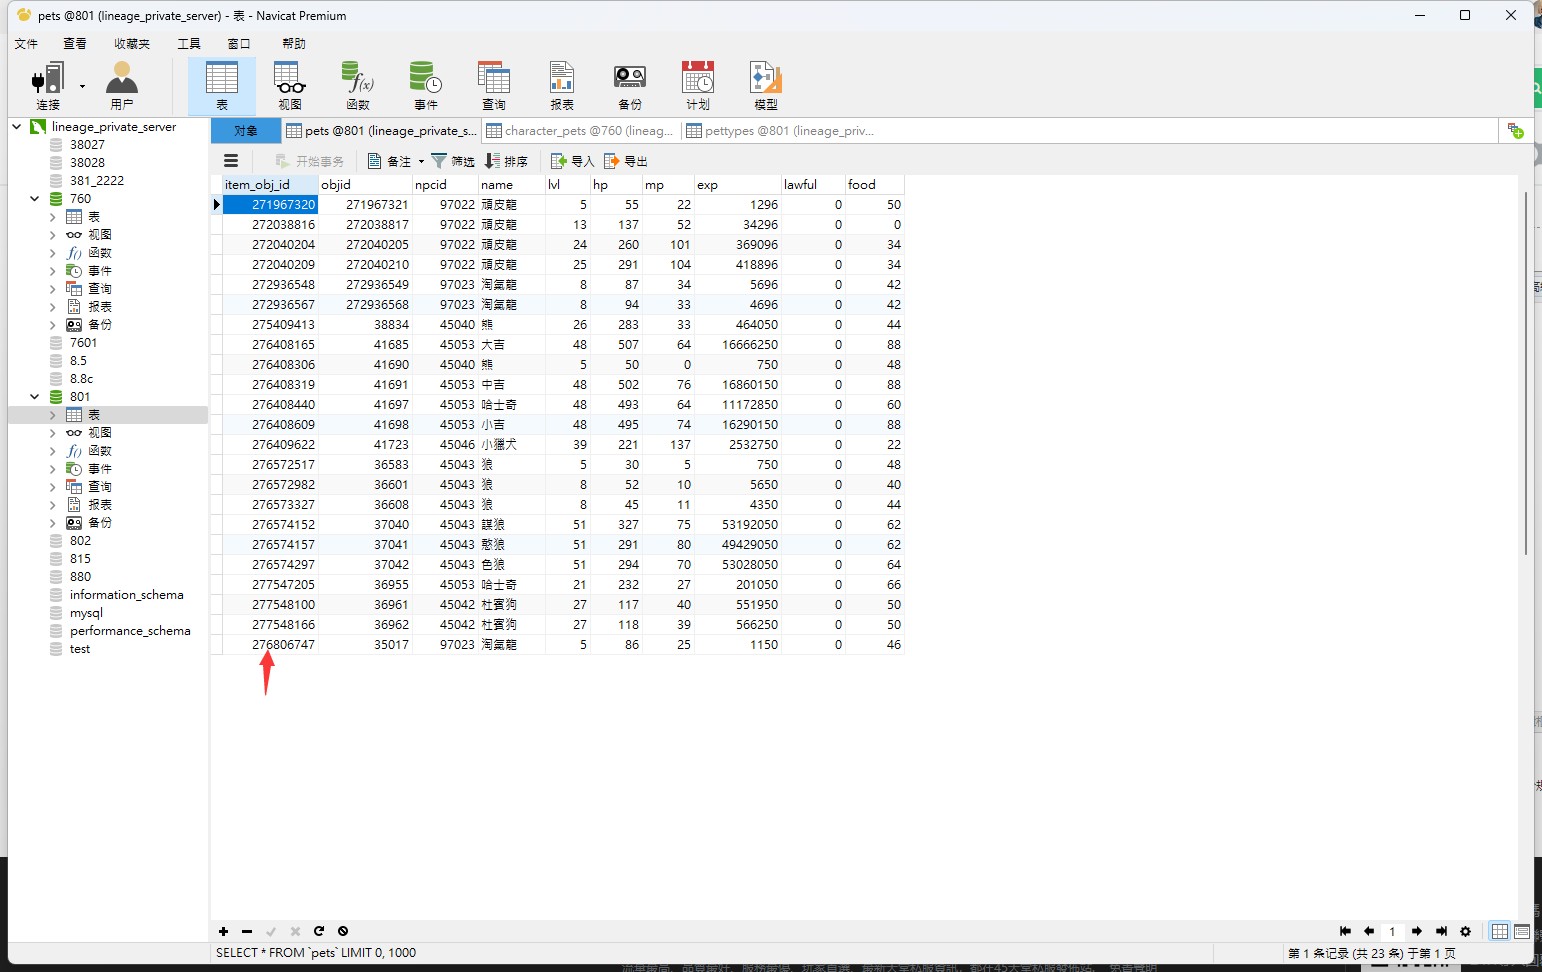1542x972 pixels.
Task: Delete record with the minus icon
Action: point(247,931)
